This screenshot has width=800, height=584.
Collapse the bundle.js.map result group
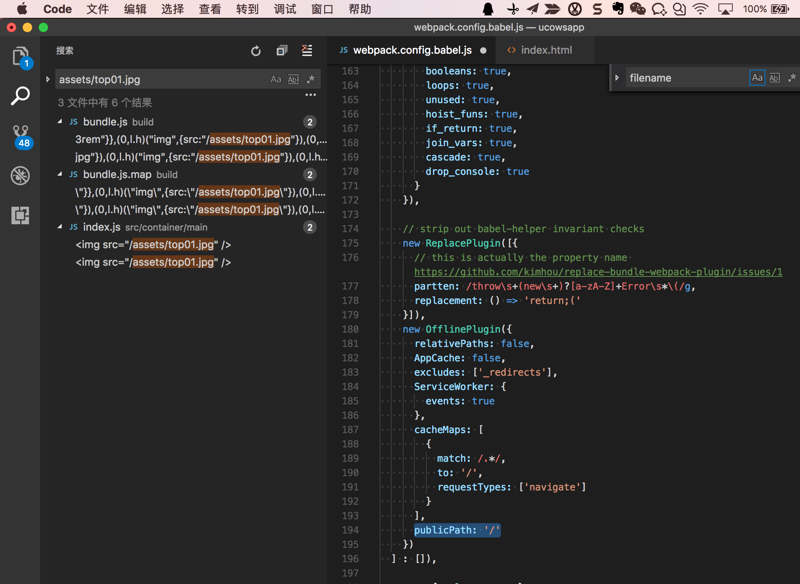pyautogui.click(x=60, y=175)
